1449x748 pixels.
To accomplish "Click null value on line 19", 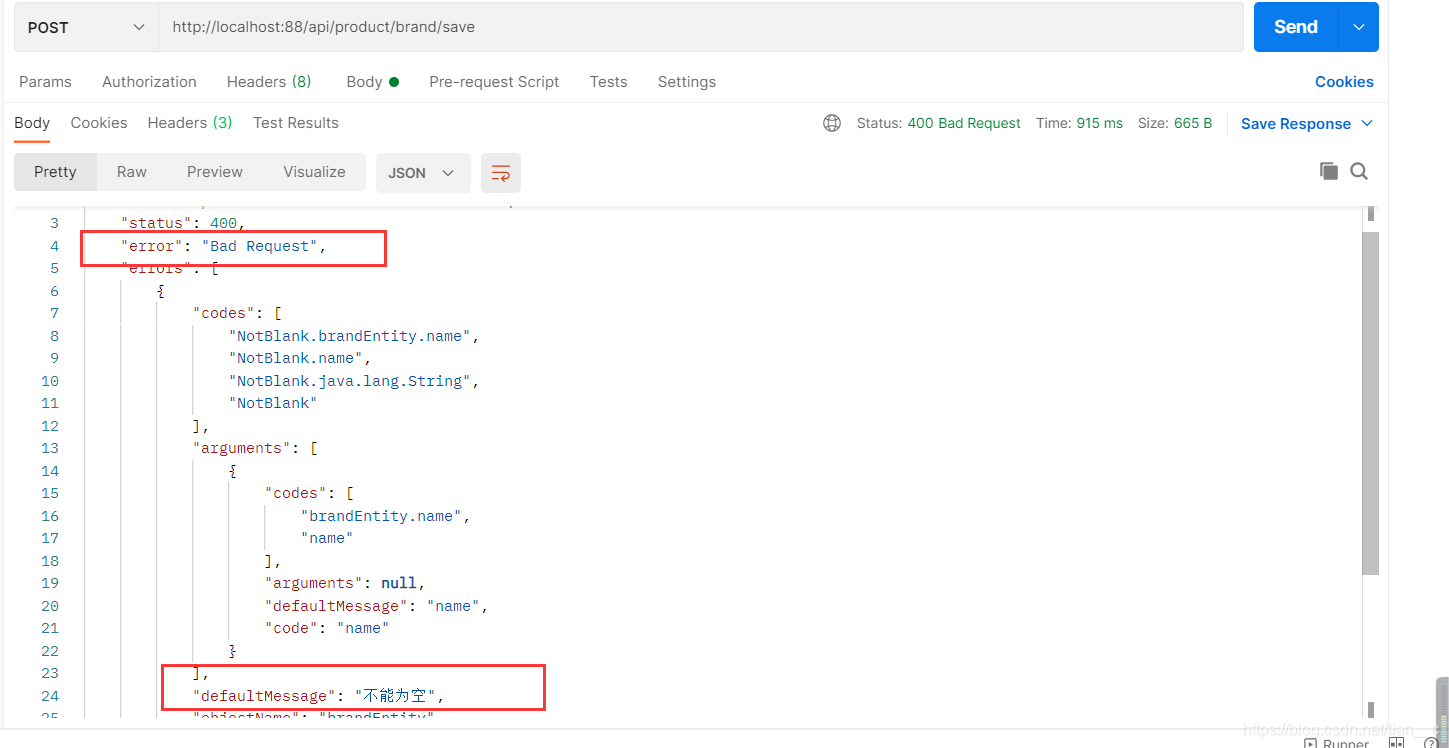I will coord(399,583).
